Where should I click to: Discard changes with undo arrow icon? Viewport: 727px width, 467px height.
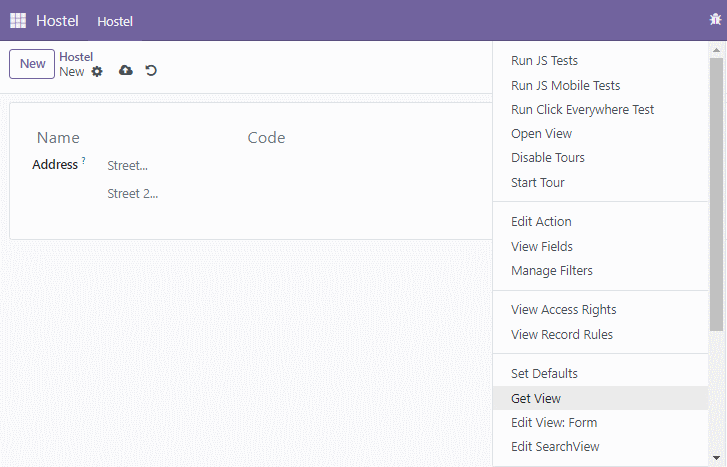coord(151,70)
